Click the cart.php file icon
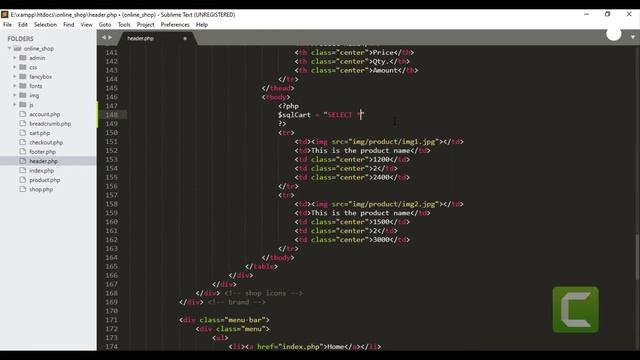The width and height of the screenshot is (640, 360). pyautogui.click(x=23, y=133)
